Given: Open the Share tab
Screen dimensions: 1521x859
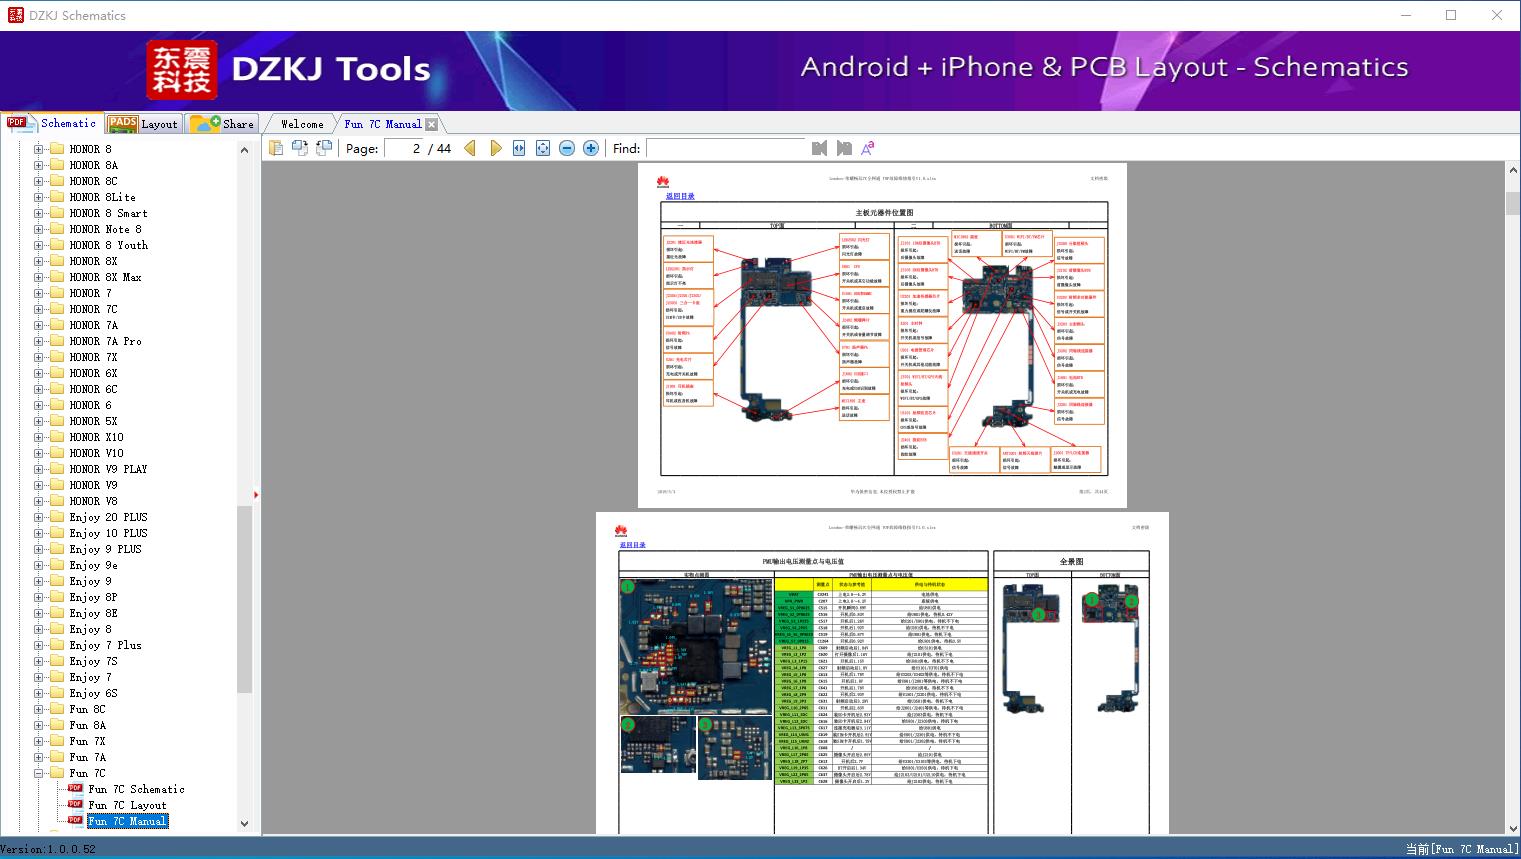Looking at the screenshot, I should [x=223, y=124].
